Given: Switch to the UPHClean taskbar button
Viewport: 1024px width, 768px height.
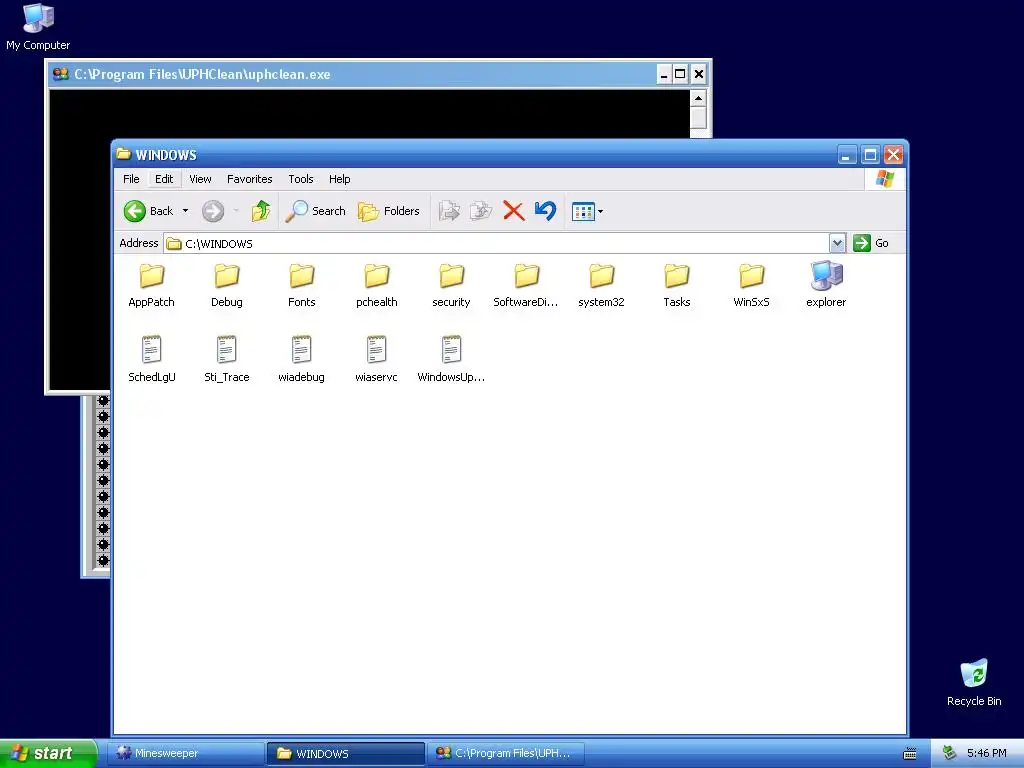Looking at the screenshot, I should coord(505,753).
